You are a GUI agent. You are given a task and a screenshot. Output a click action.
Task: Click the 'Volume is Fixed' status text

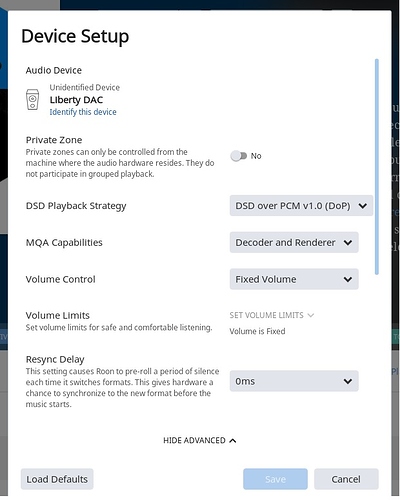click(257, 331)
